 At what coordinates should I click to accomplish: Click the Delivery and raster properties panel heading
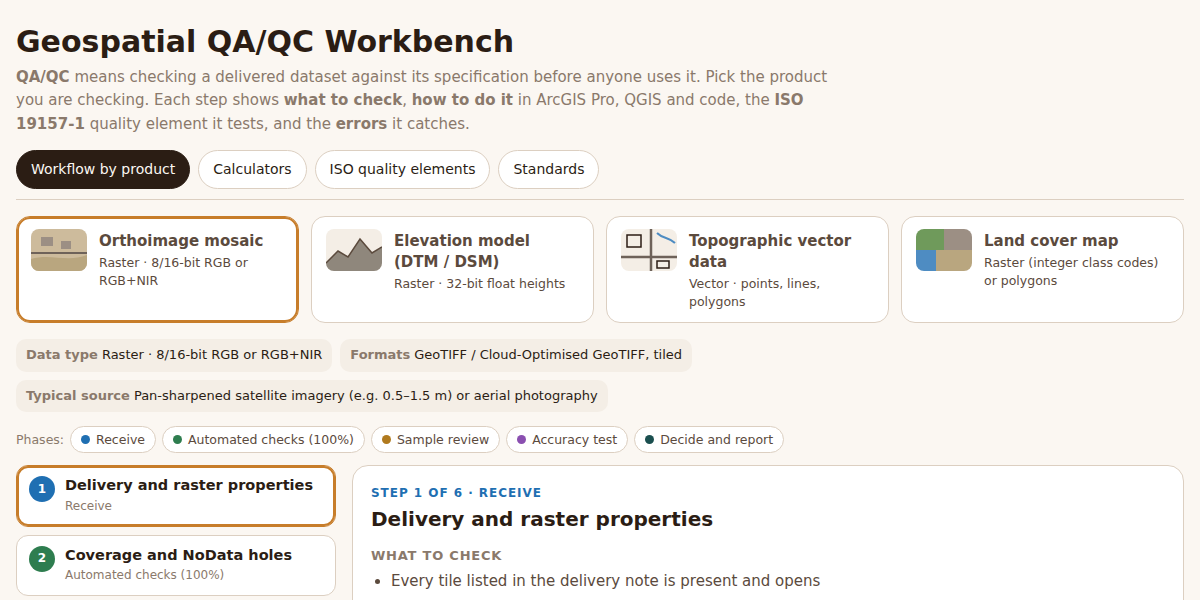542,519
